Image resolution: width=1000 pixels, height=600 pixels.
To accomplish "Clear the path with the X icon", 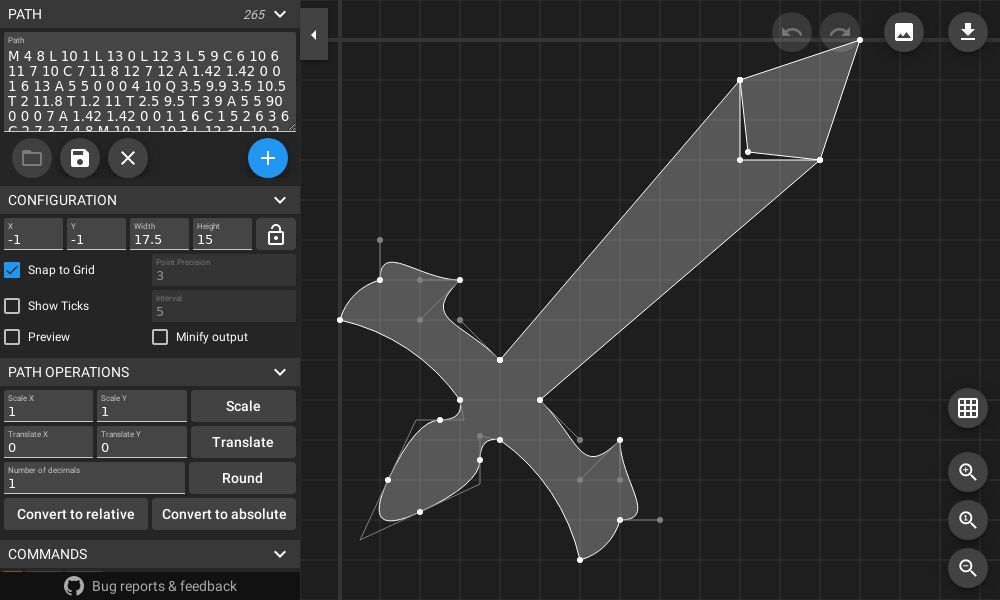I will tap(128, 158).
